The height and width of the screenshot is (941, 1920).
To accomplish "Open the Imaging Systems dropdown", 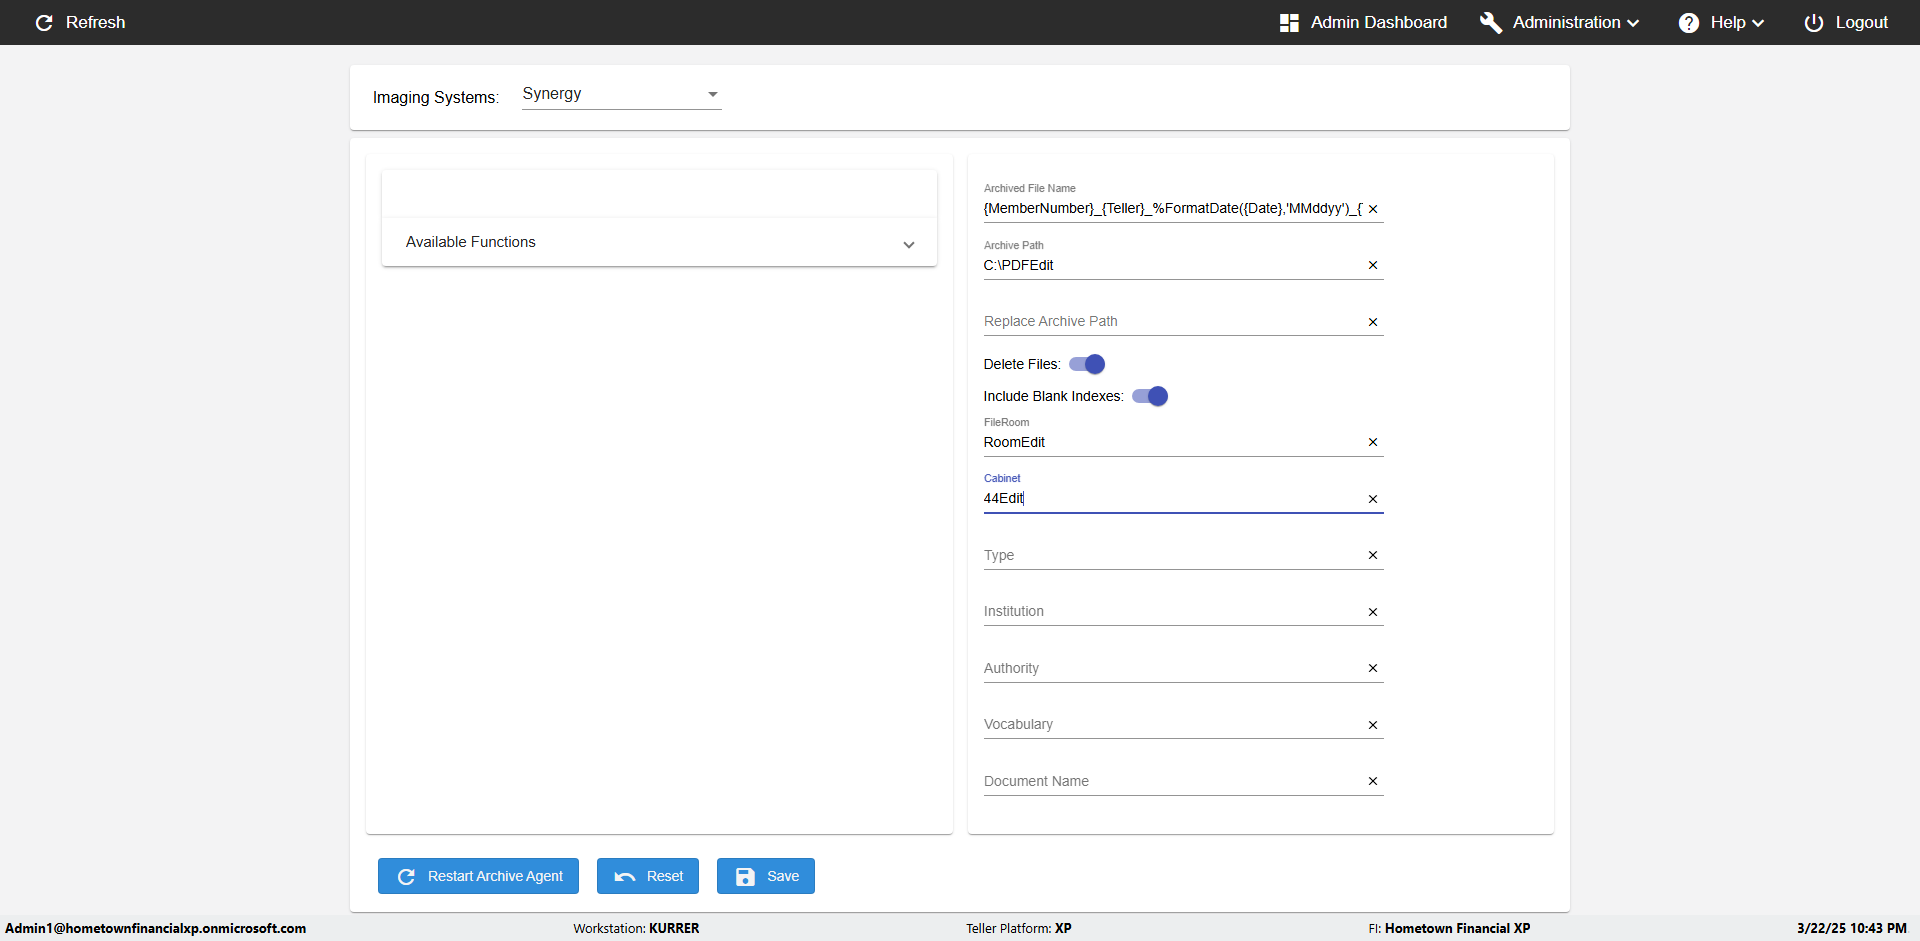I will [x=621, y=94].
